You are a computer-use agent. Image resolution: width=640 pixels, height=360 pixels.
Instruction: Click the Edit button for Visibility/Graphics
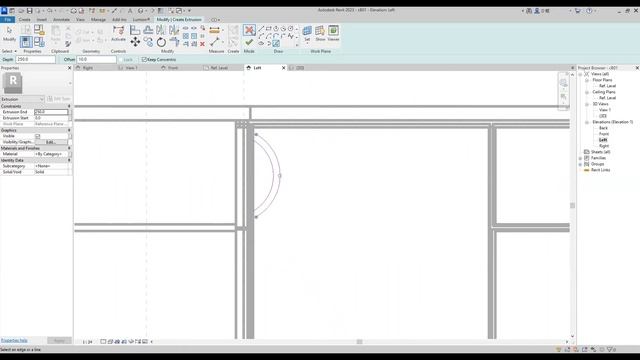[51, 142]
